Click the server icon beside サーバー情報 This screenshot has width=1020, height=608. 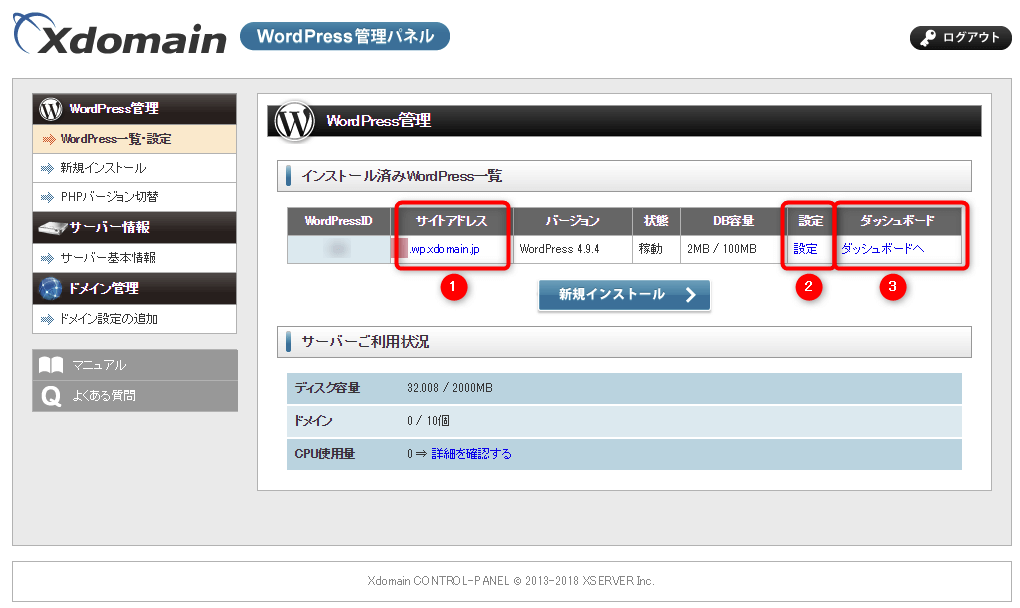(52, 228)
